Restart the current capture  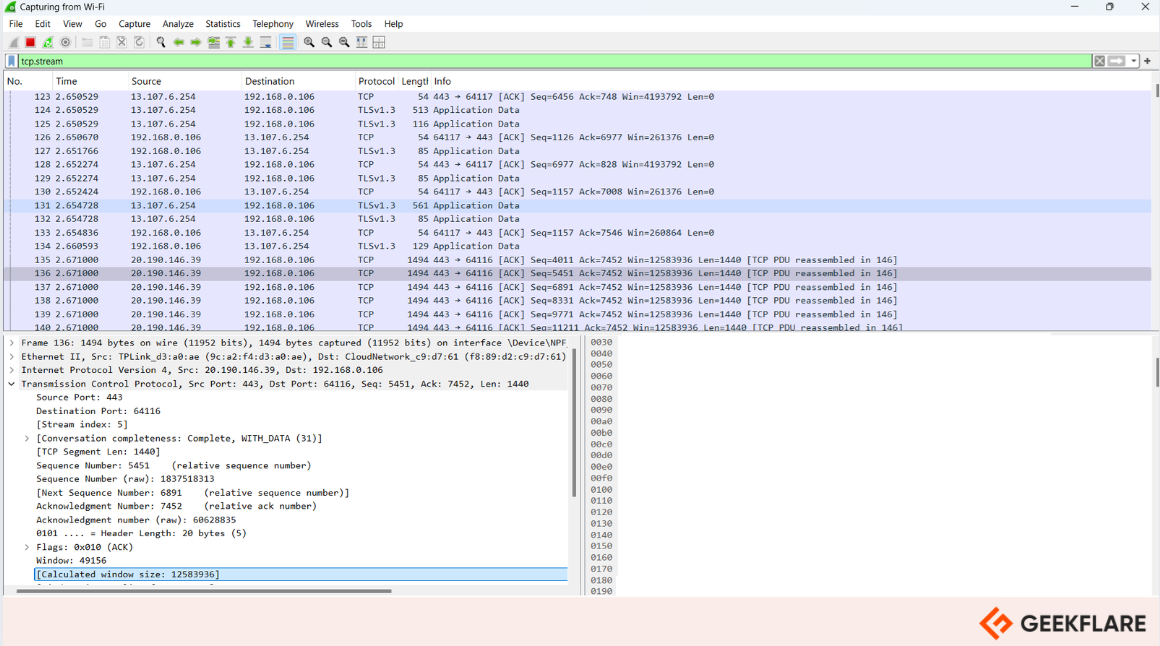point(46,42)
